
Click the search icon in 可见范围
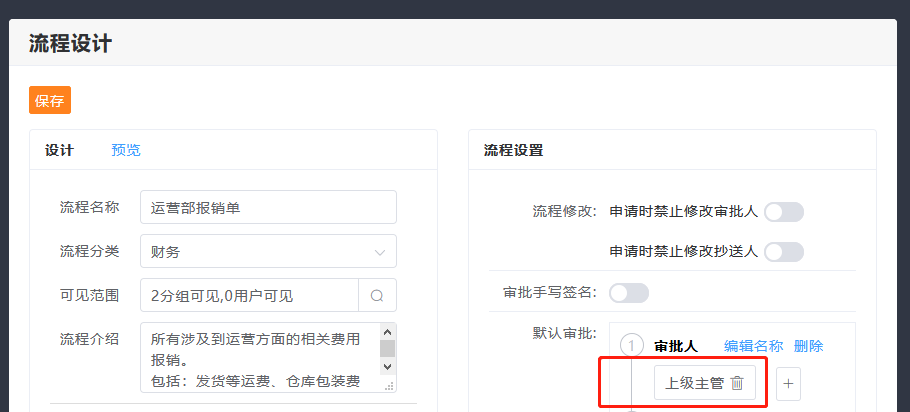tap(377, 295)
